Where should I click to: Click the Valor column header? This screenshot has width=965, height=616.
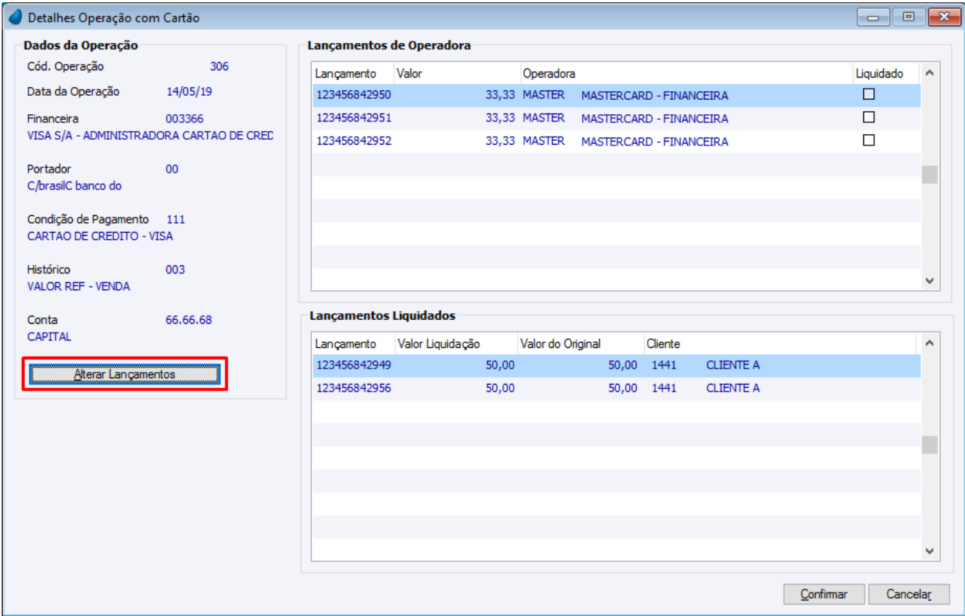[457, 73]
